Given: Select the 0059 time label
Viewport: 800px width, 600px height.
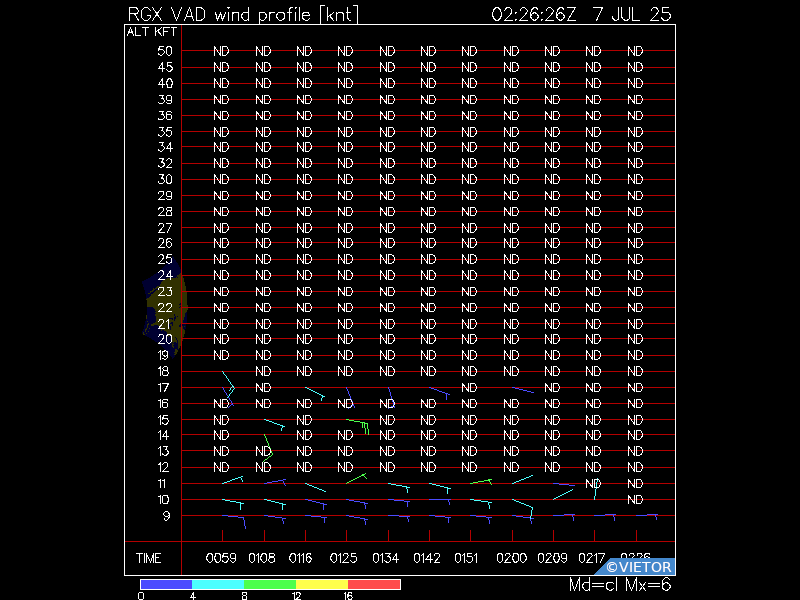Looking at the screenshot, I should click(x=221, y=558).
